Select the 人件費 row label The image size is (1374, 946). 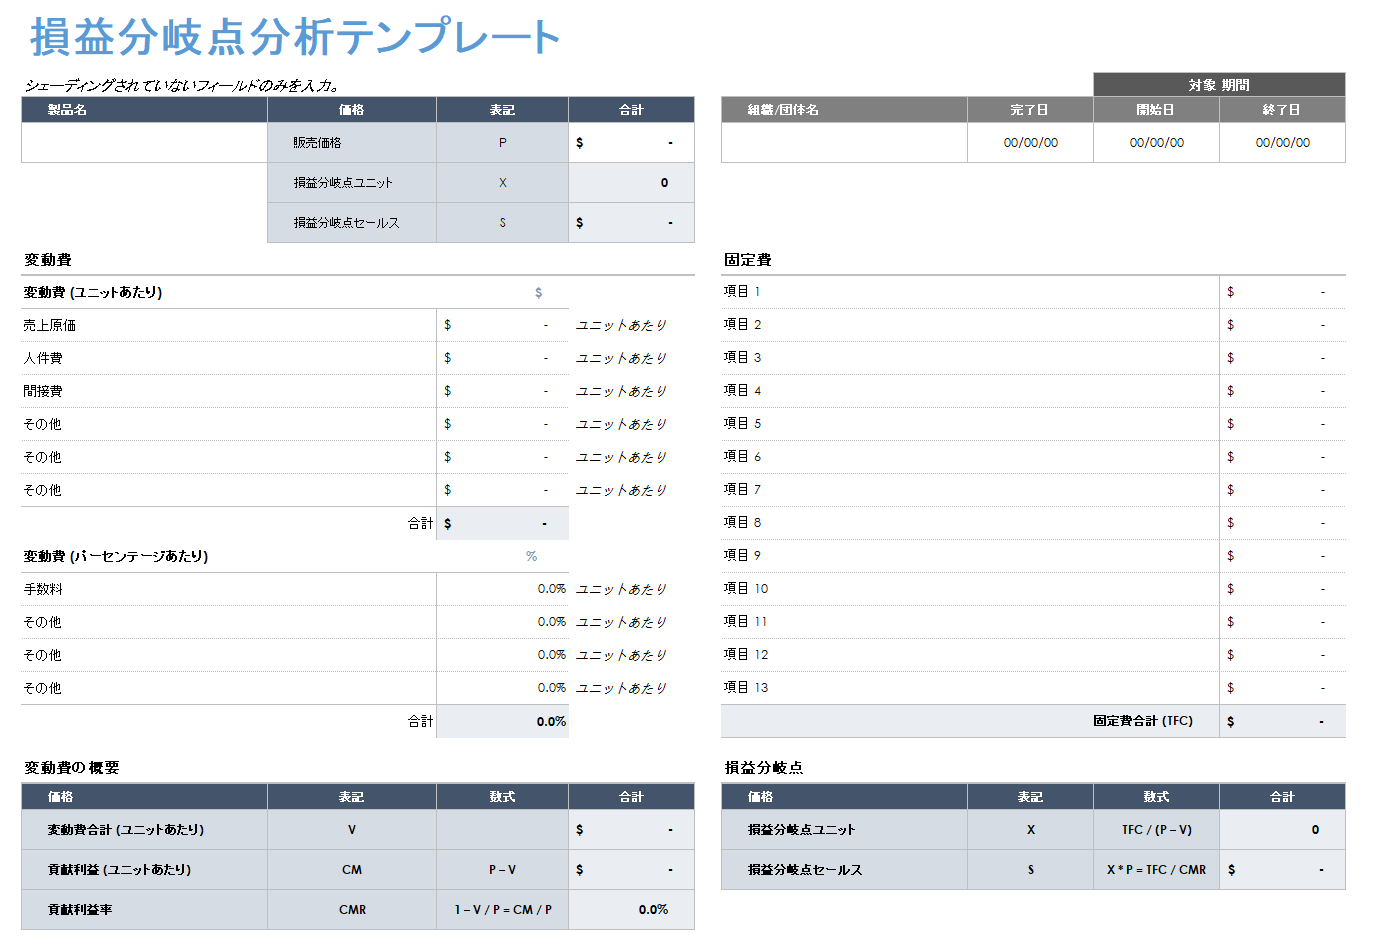tap(43, 358)
